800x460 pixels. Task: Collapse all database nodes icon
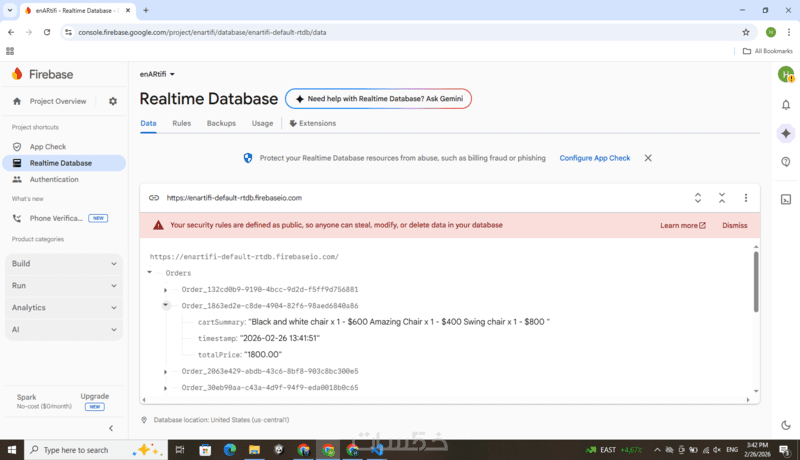click(x=721, y=198)
